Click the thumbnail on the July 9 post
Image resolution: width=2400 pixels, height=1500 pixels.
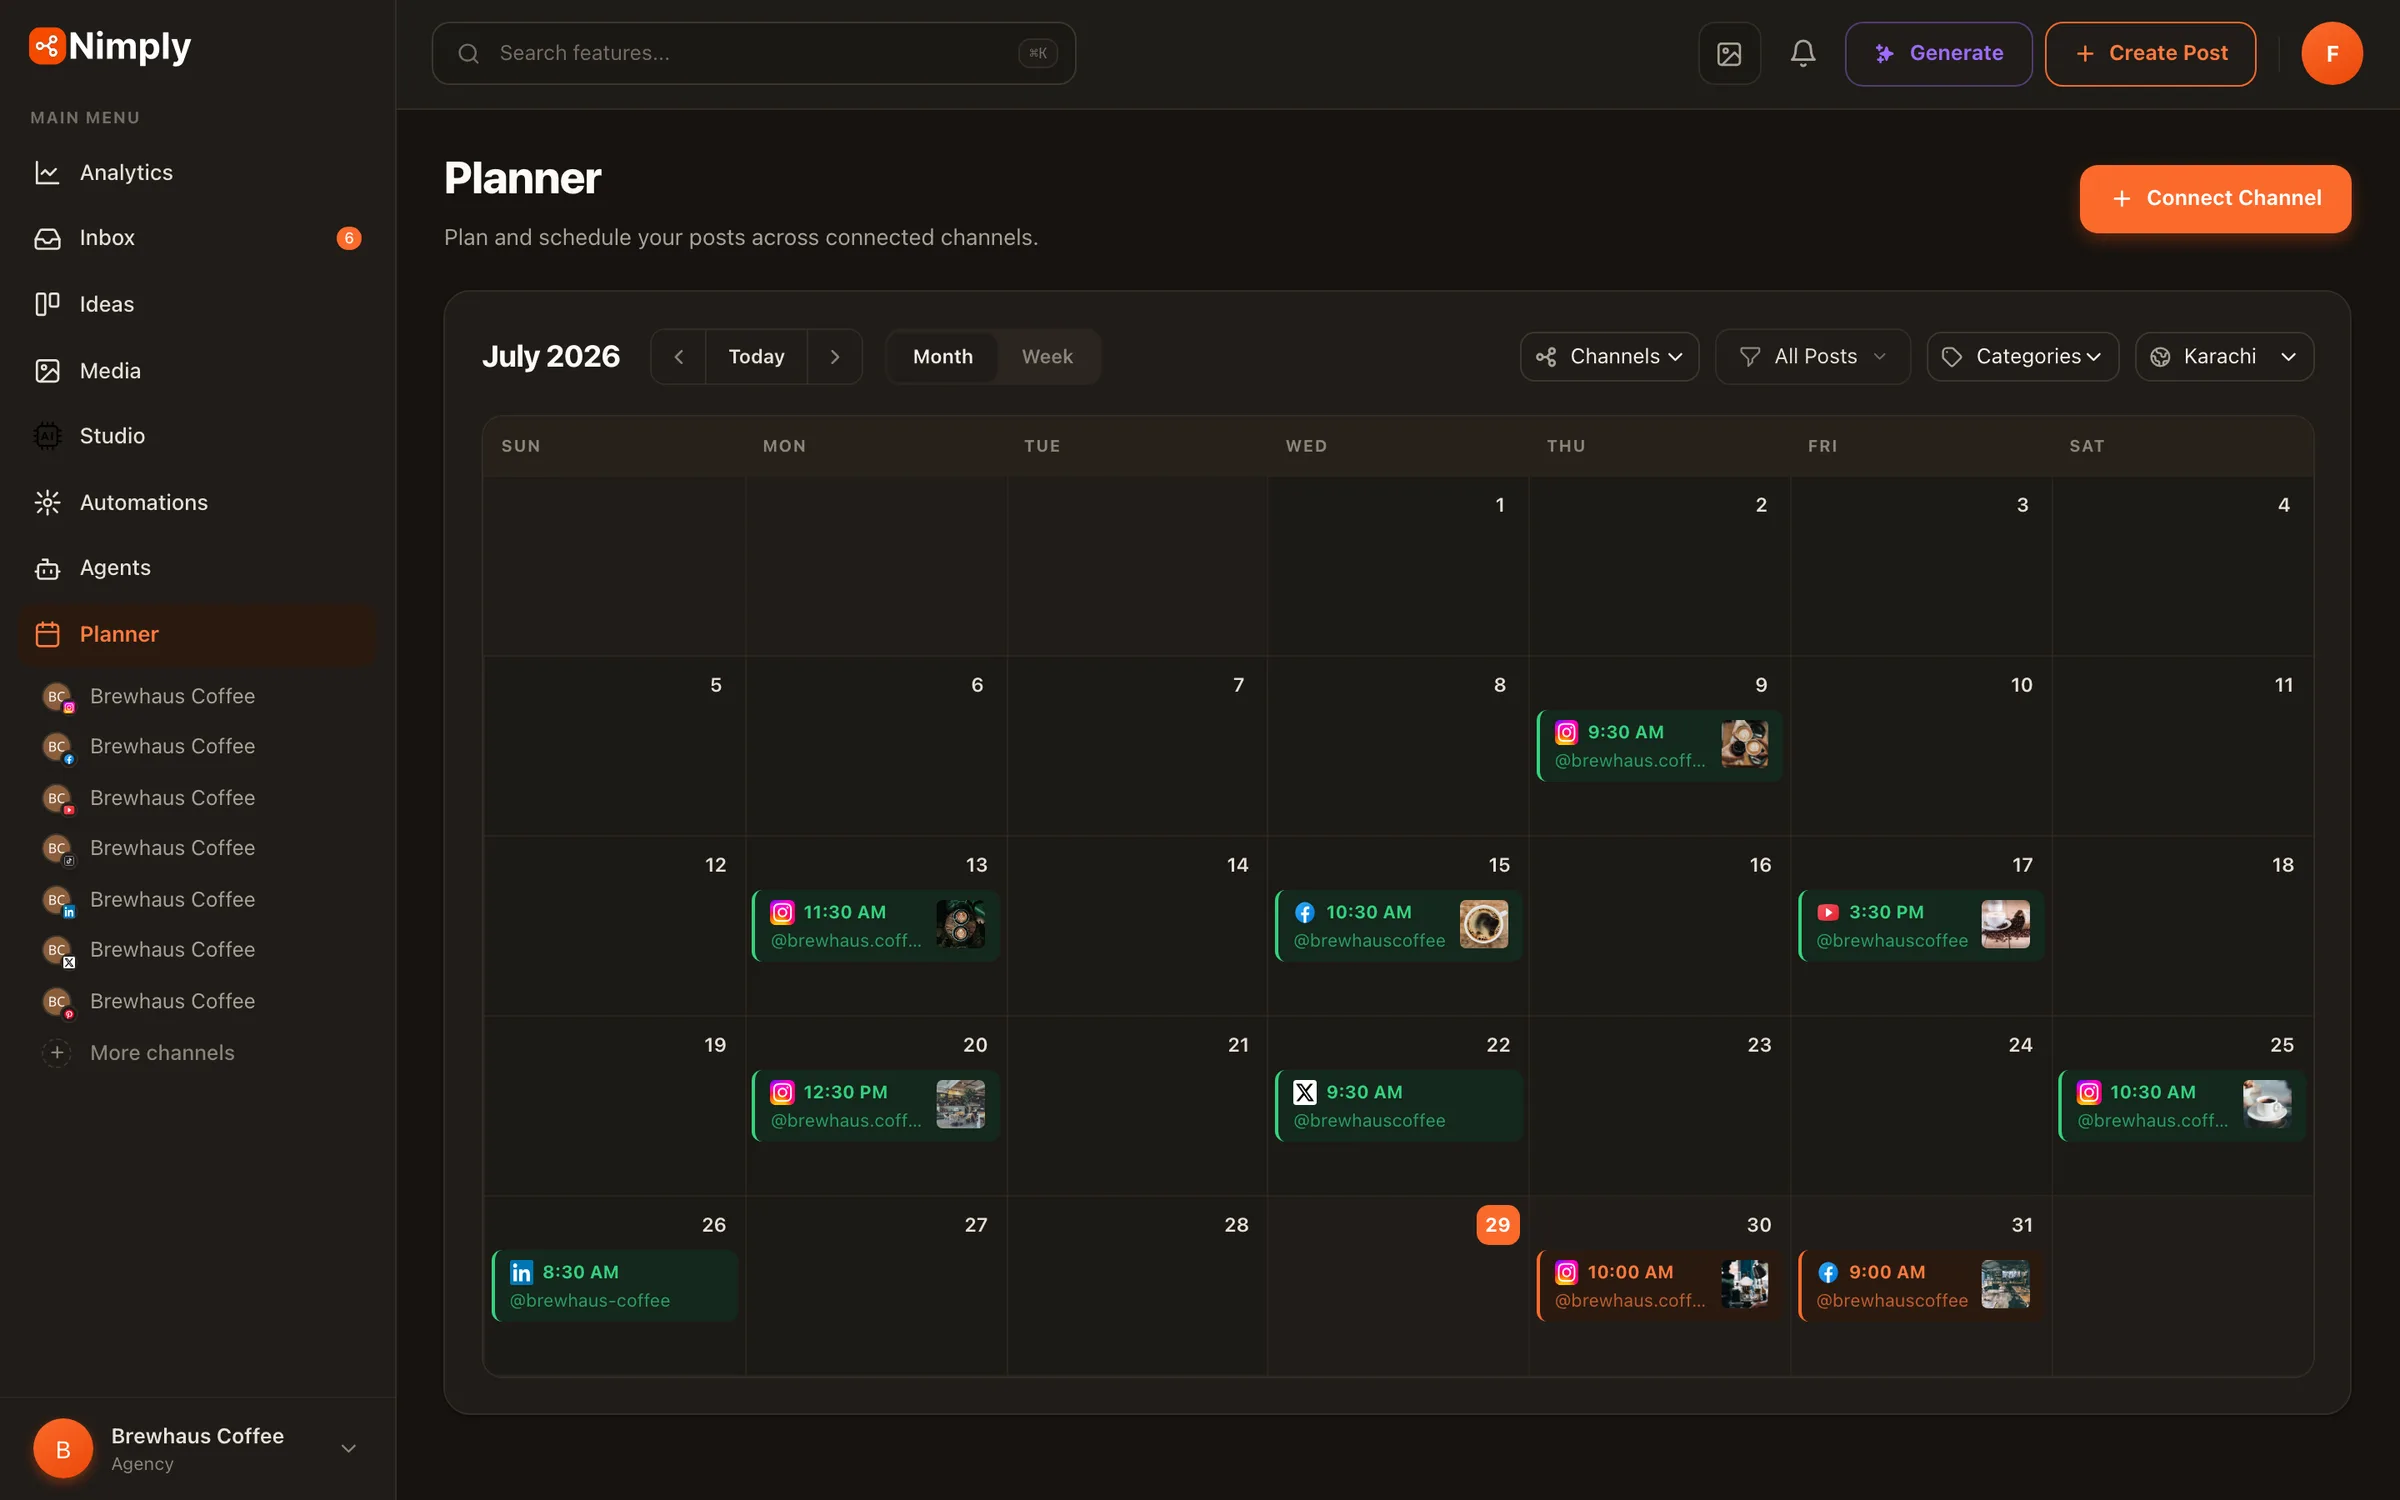pyautogui.click(x=1744, y=744)
